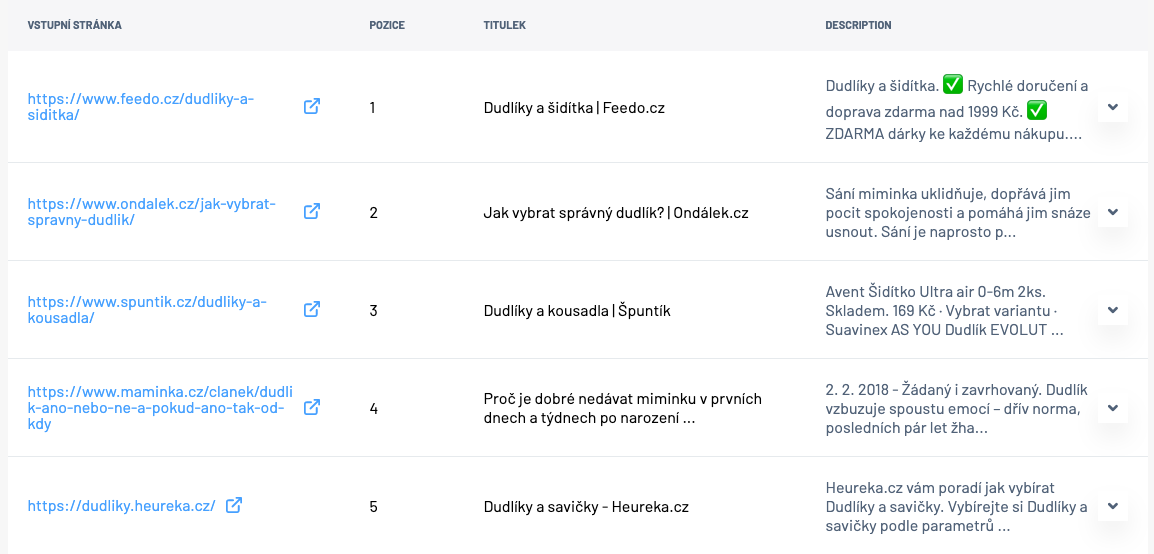Image resolution: width=1154 pixels, height=554 pixels.
Task: Click the Description column header
Action: coord(858,25)
